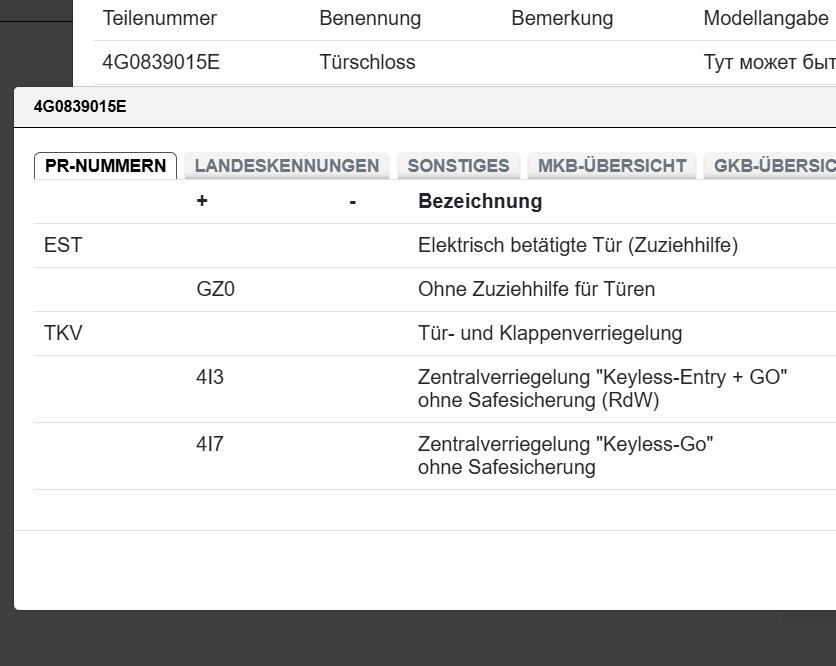Viewport: 836px width, 666px height.
Task: Switch to the GKB-ÜBERSICHT tab
Action: tap(772, 166)
